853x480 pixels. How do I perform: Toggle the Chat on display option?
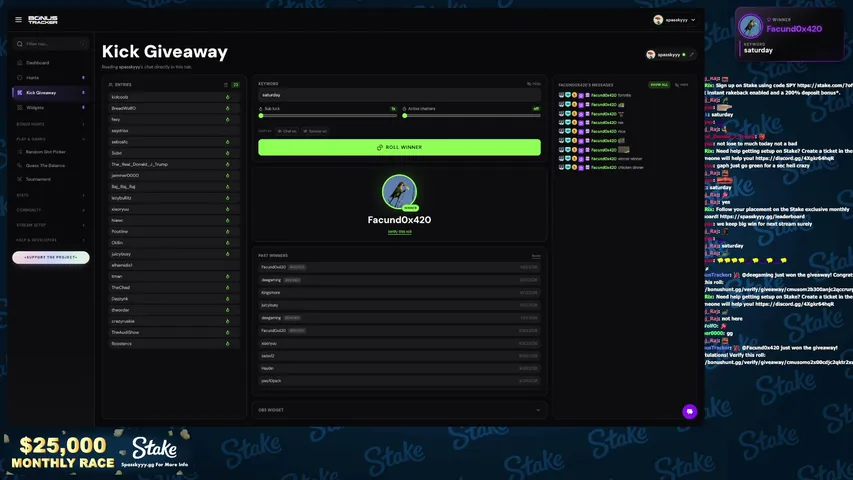(x=287, y=131)
